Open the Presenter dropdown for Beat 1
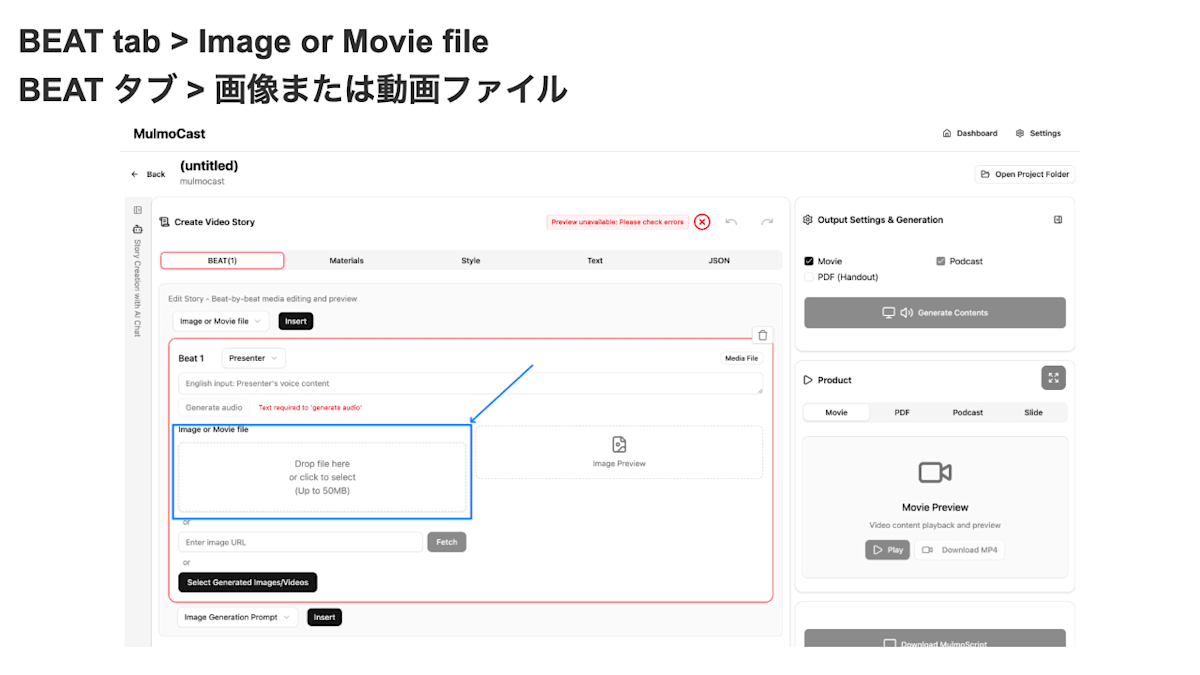 tap(253, 357)
